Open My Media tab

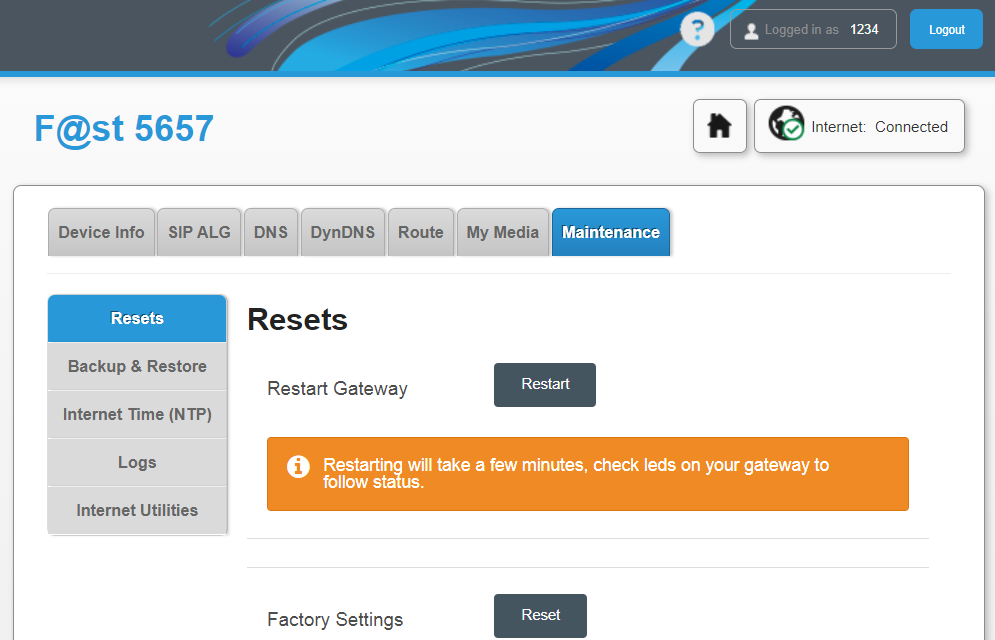(503, 232)
